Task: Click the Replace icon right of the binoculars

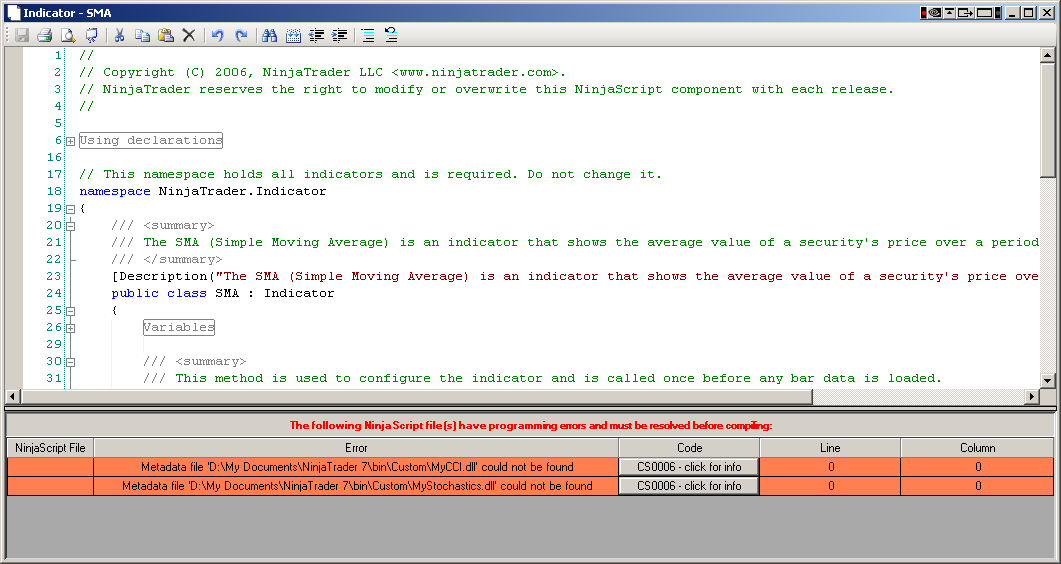Action: [x=293, y=35]
